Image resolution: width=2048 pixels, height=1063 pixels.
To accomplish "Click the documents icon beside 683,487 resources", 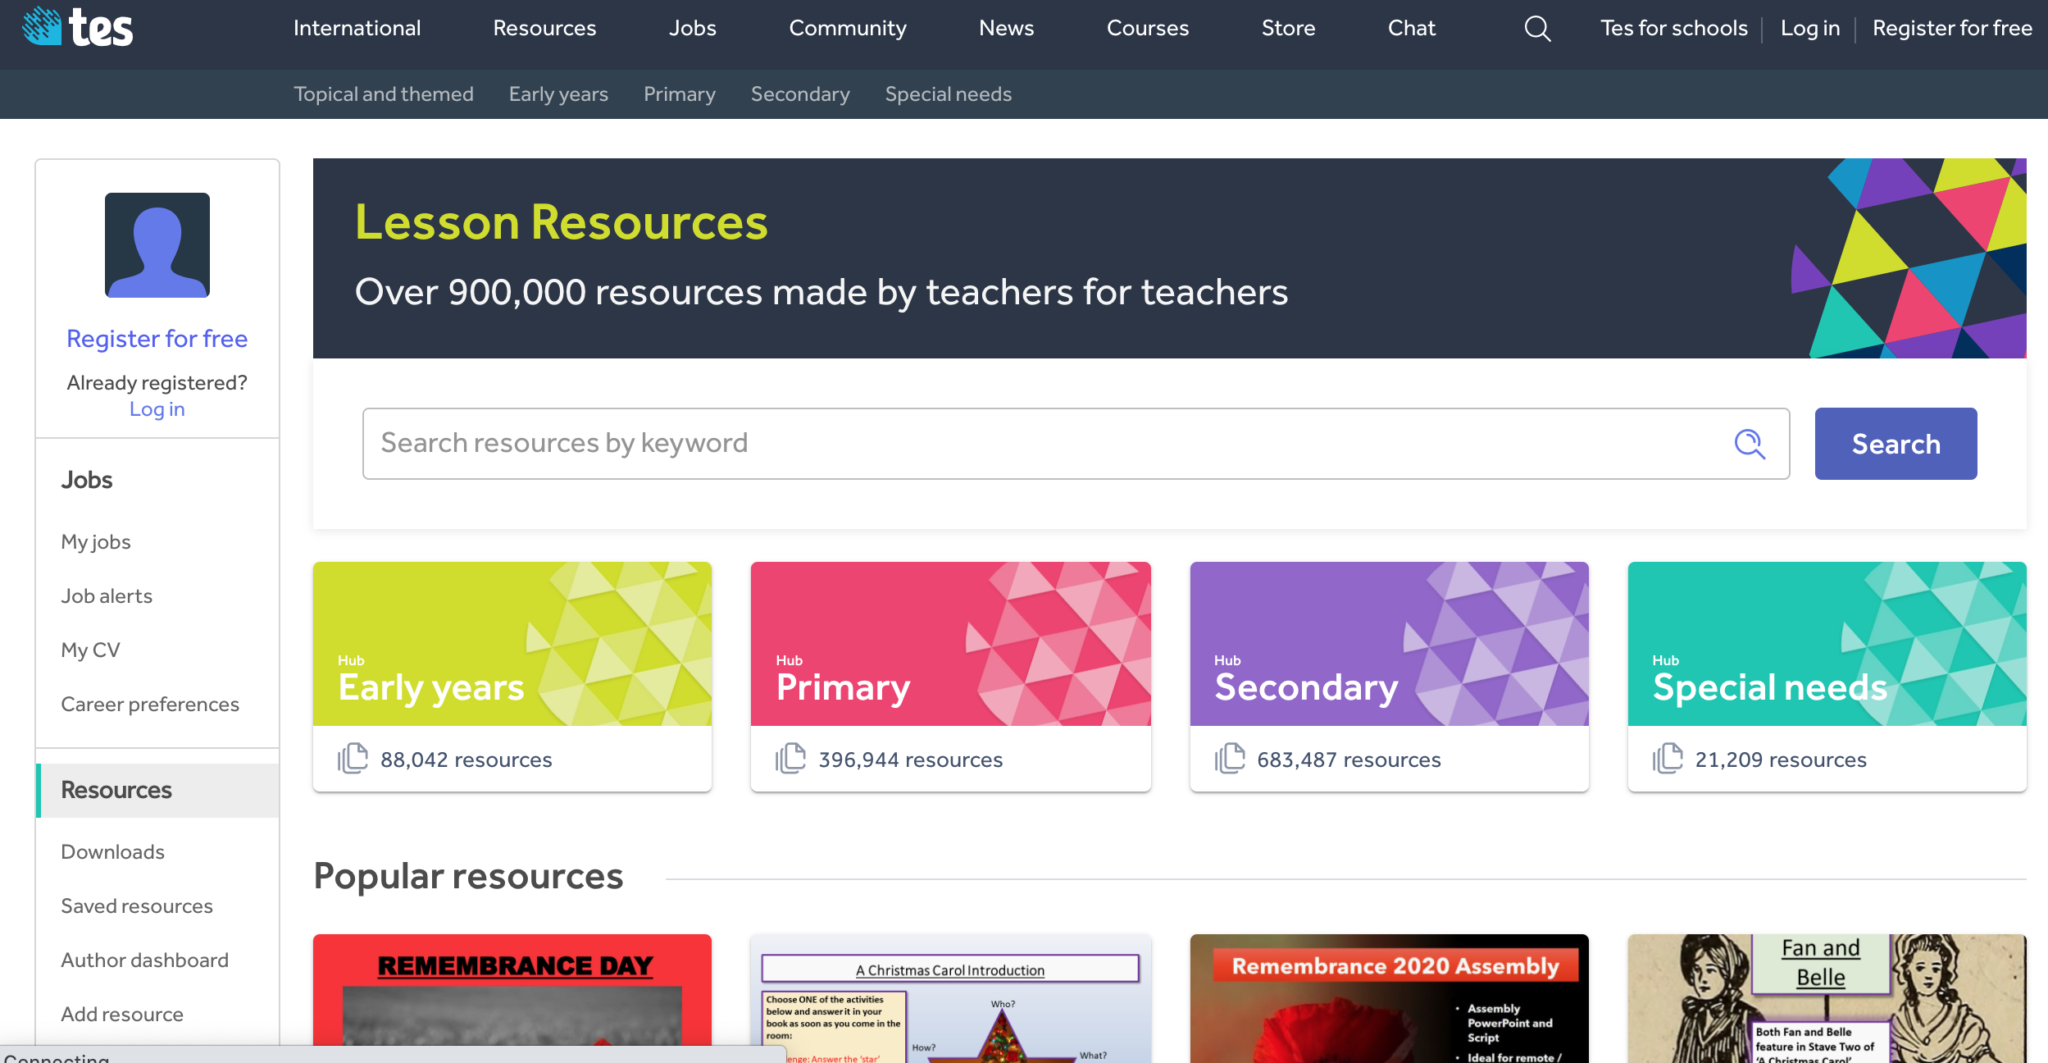I will [x=1230, y=759].
